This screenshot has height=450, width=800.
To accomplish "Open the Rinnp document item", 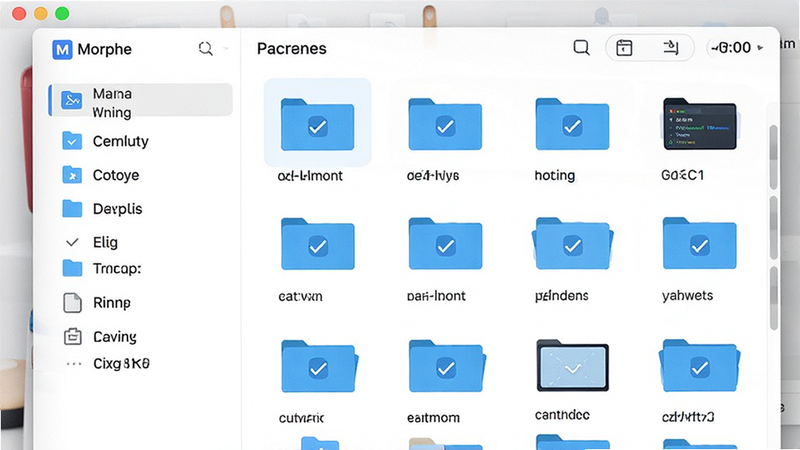I will tap(72, 303).
